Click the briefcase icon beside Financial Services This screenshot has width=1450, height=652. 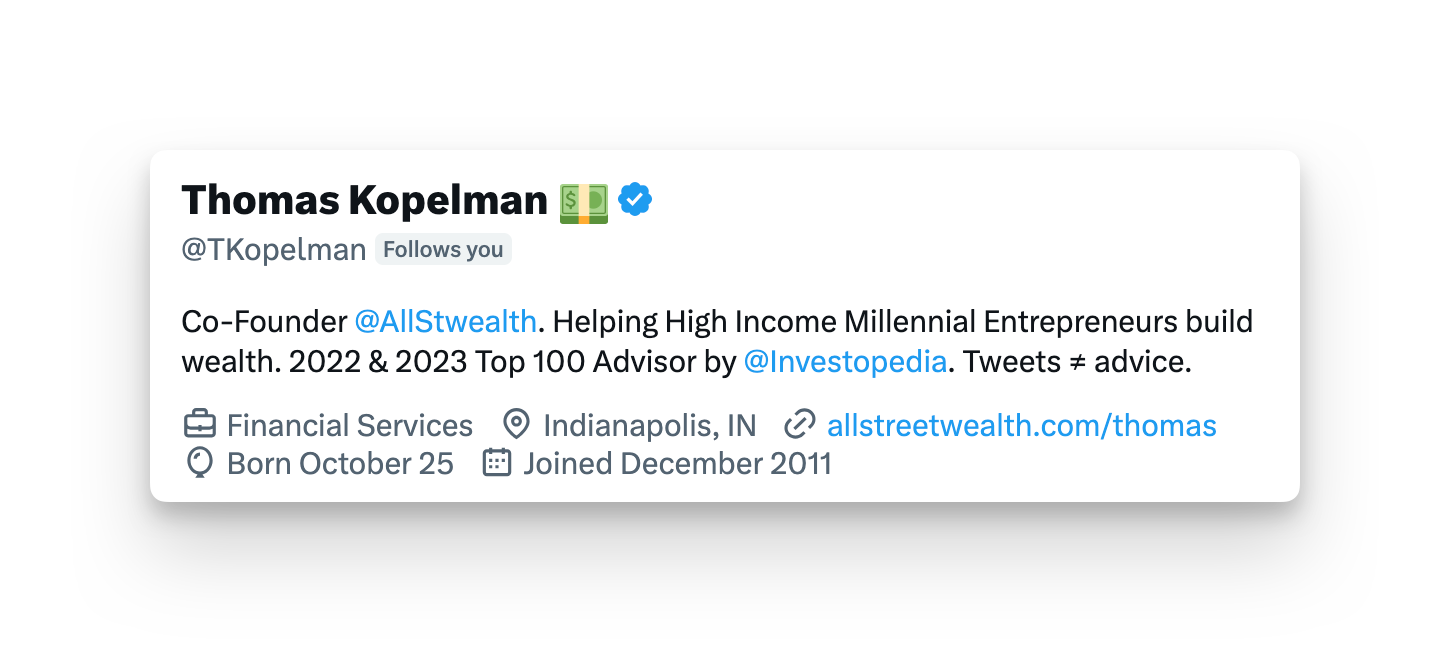point(200,425)
